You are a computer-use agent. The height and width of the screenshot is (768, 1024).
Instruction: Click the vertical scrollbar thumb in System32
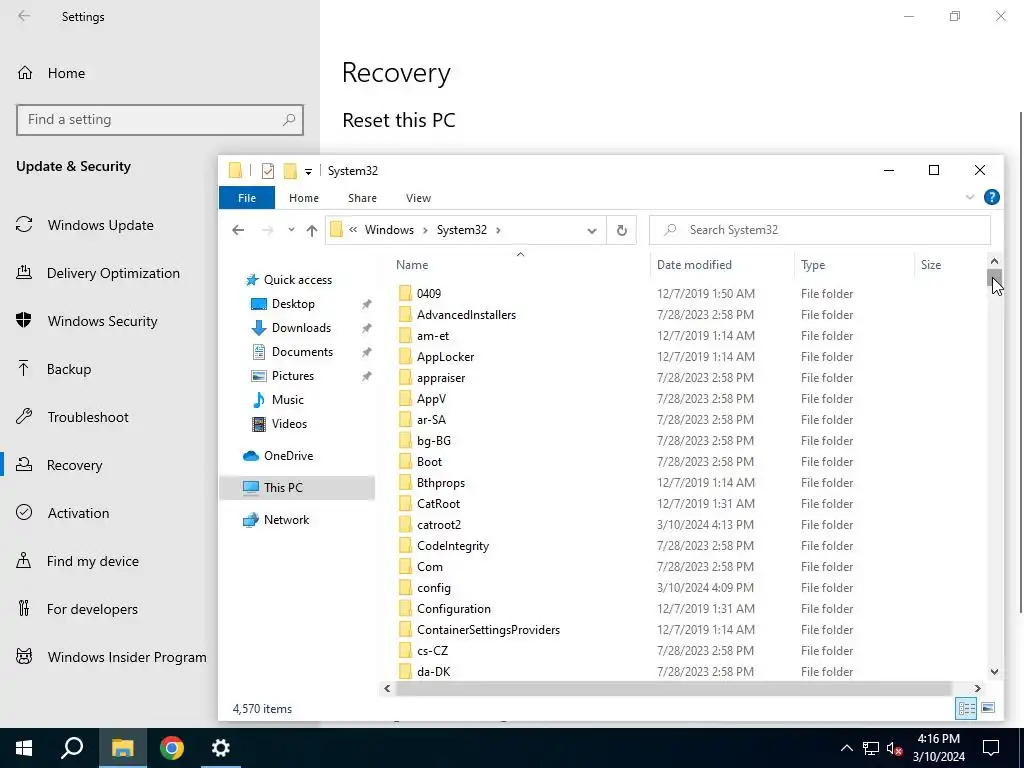click(994, 277)
